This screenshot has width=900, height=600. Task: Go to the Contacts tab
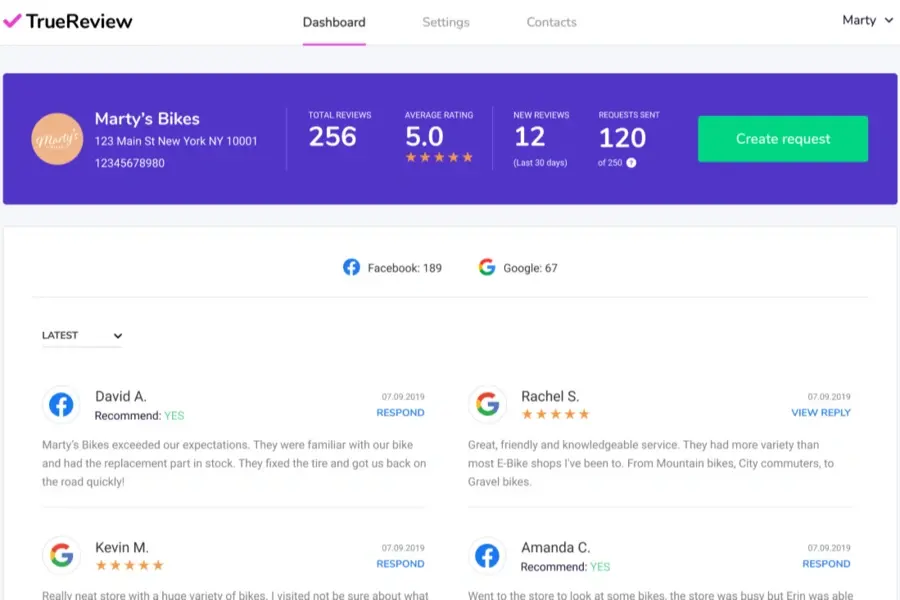(552, 22)
